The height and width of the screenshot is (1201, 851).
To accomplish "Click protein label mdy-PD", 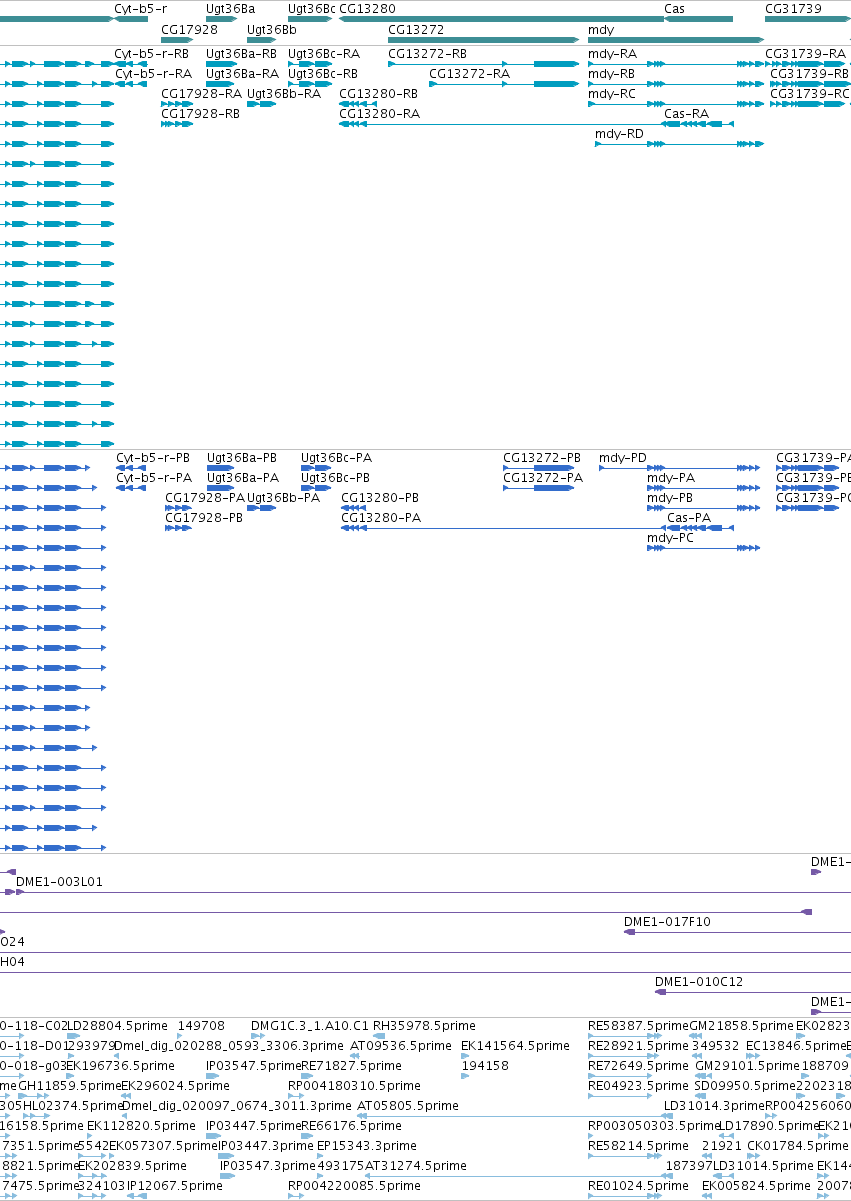I will click(623, 457).
